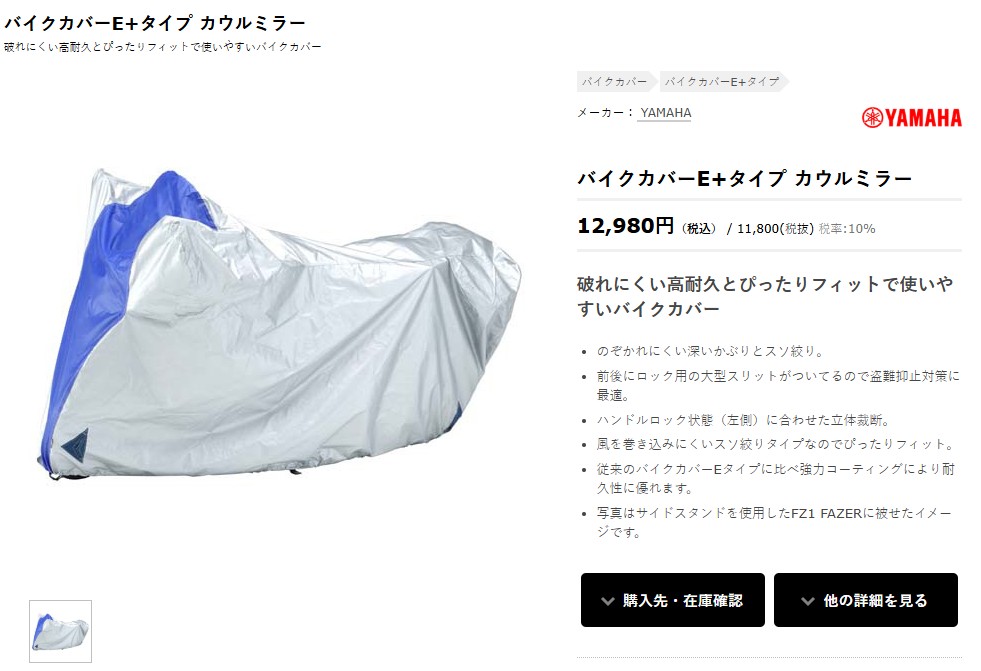981x671 pixels.
Task: Click the chevron icon beside 他の詳細を見る
Action: click(x=808, y=601)
